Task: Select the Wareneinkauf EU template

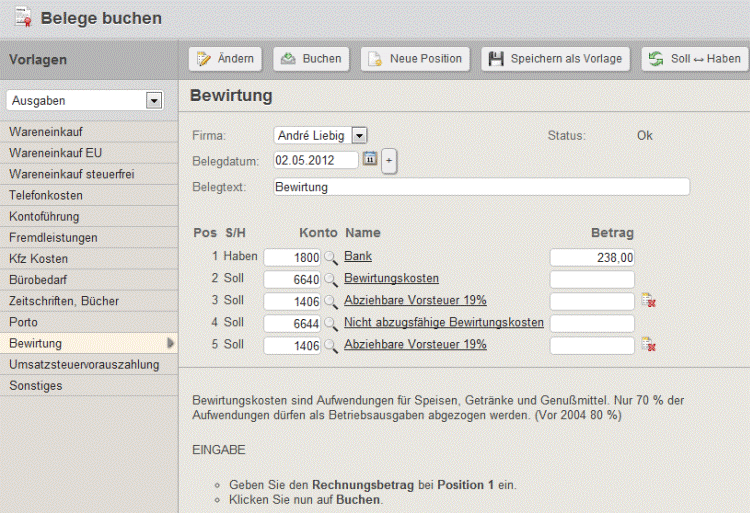Action: coord(89,153)
